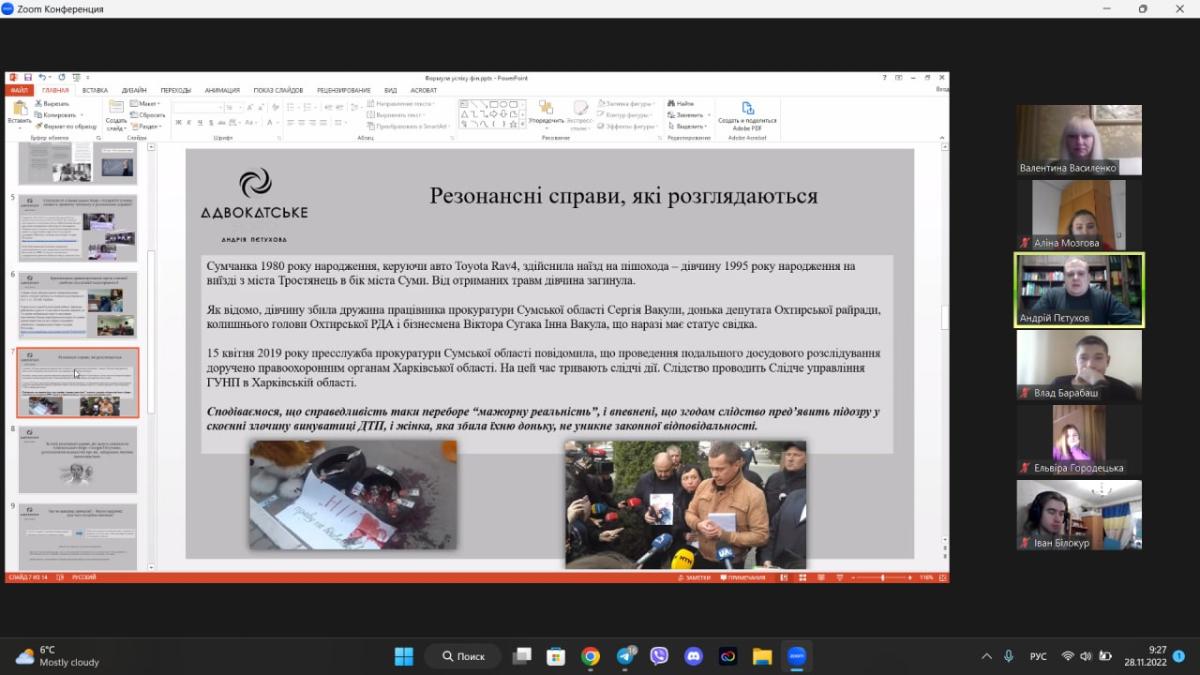Screen dimensions: 1200x675
Task: Click Эффекты фигуры (Shape Effects) button
Action: [628, 126]
